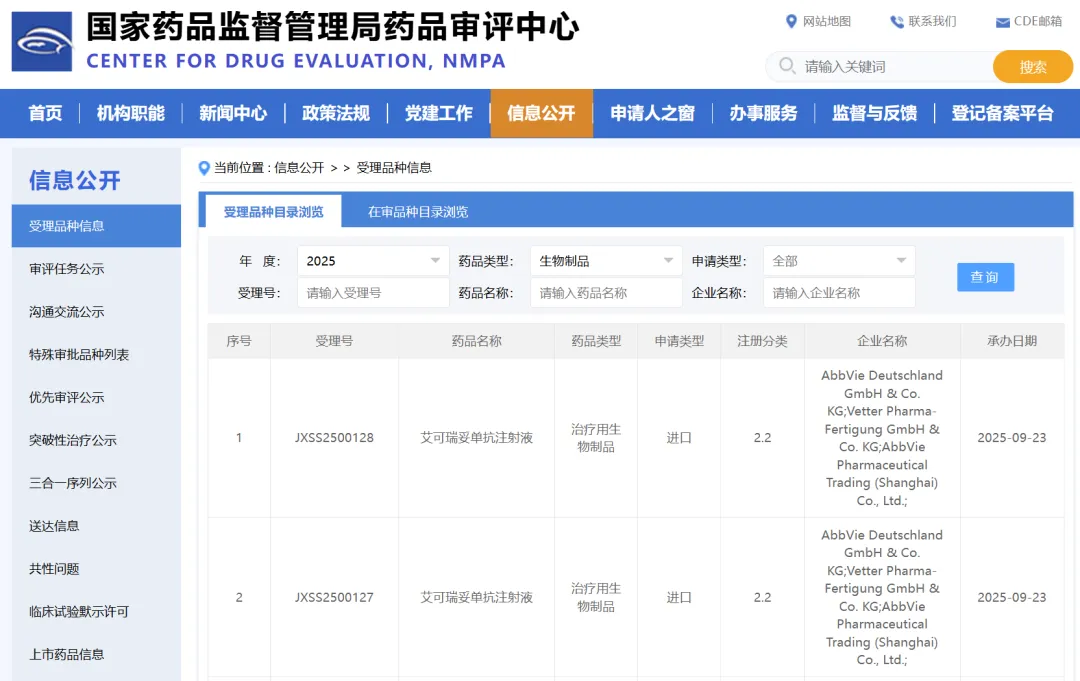The width and height of the screenshot is (1080, 681).
Task: Open 优先审评公示 in the sidebar
Action: pos(67,397)
